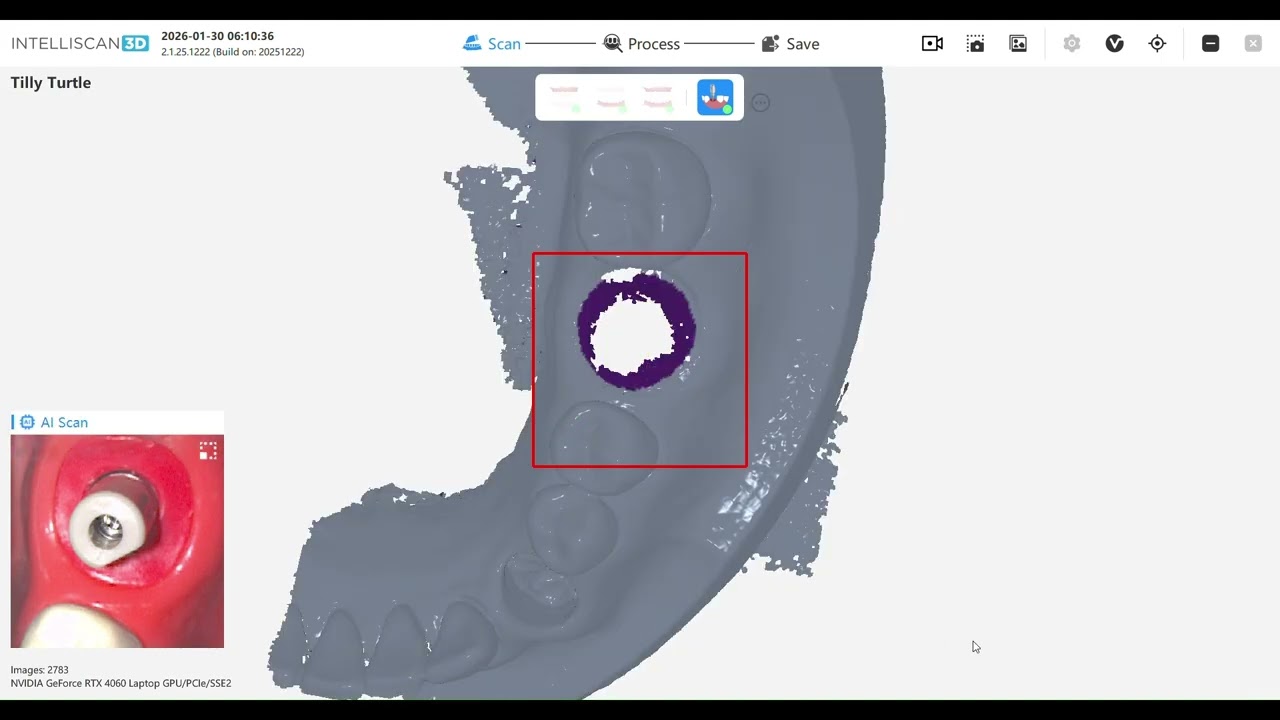This screenshot has width=1280, height=720.
Task: Click the round V logo icon
Action: tap(1115, 44)
